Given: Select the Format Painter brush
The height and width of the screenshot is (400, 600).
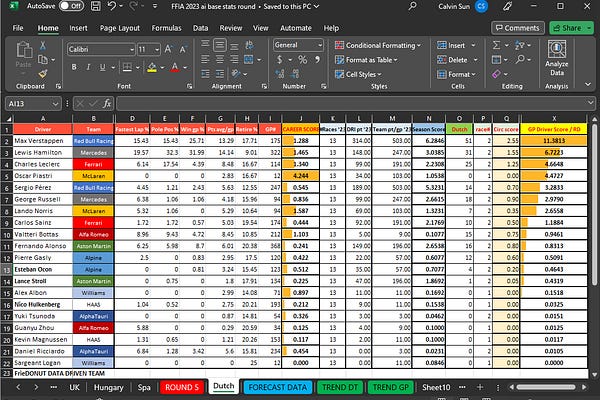Looking at the screenshot, I should coord(43,74).
